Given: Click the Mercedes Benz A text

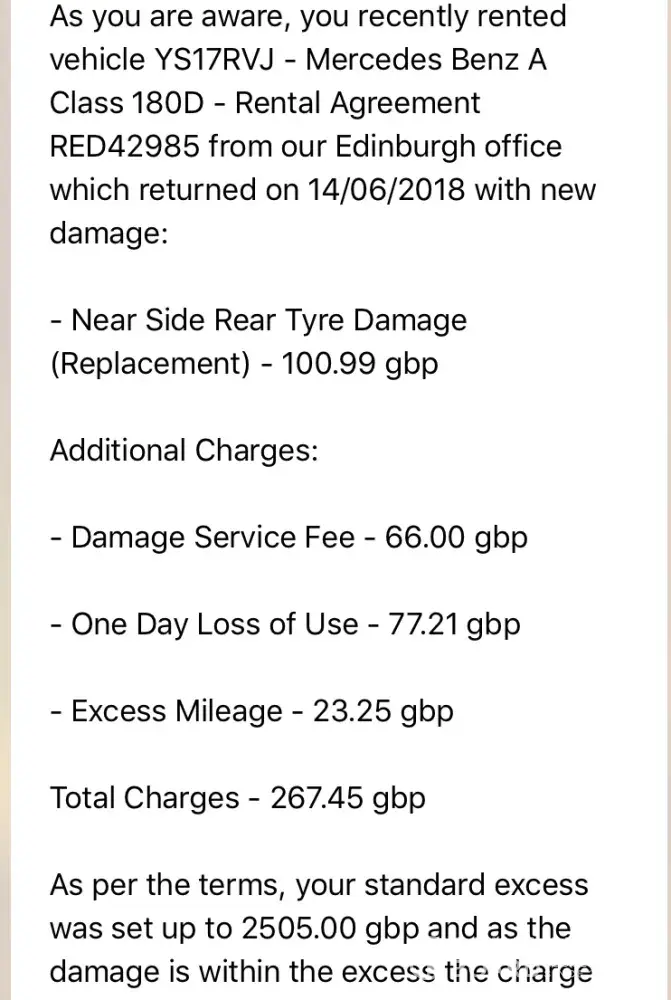Looking at the screenshot, I should coord(426,60).
